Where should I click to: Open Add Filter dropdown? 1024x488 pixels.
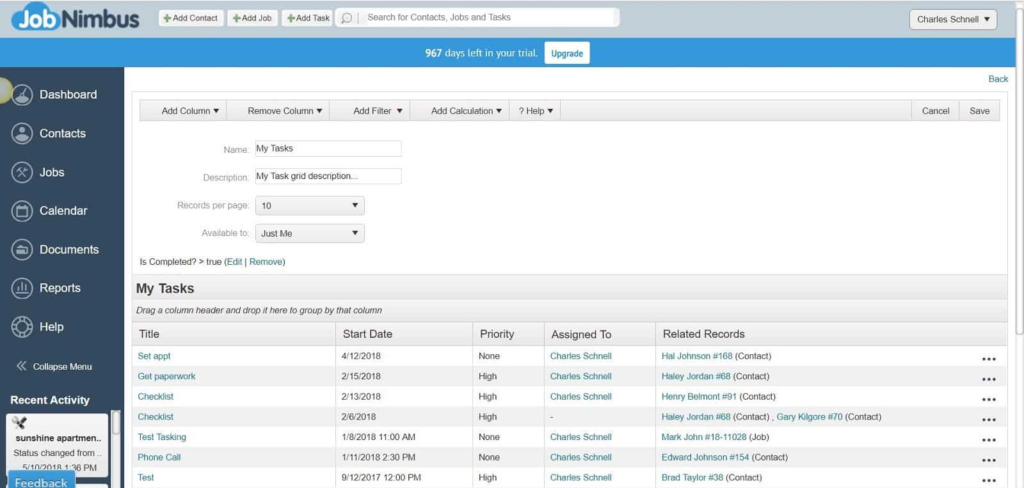[377, 111]
